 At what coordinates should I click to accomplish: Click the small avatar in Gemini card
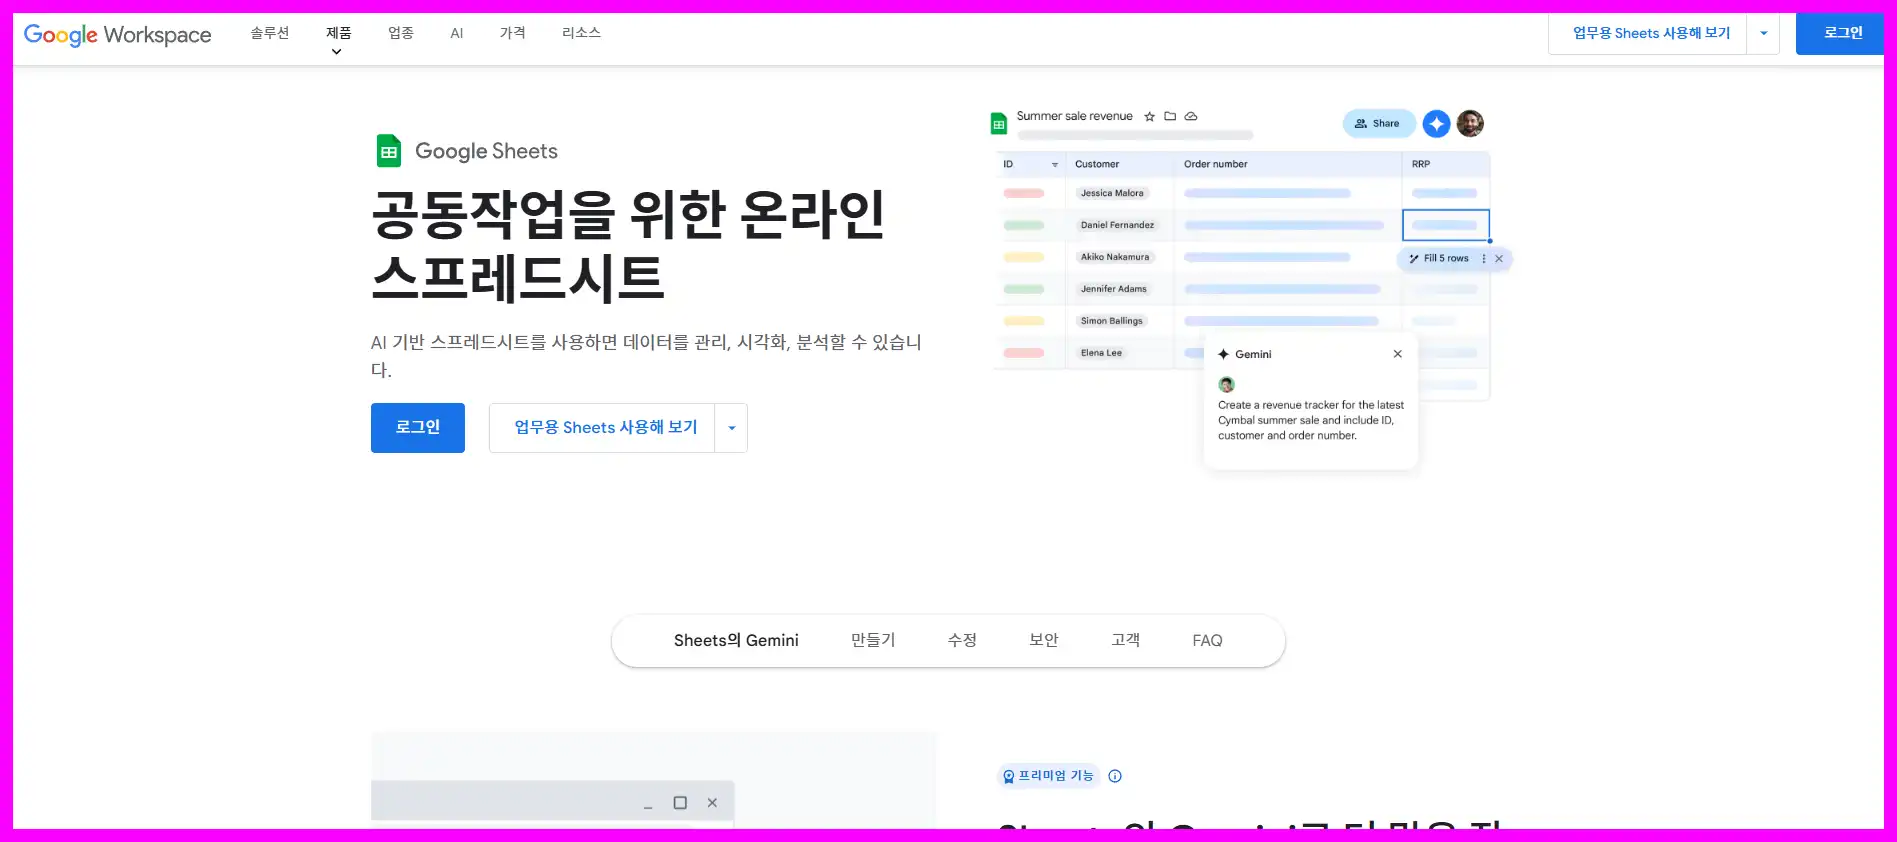pyautogui.click(x=1227, y=385)
